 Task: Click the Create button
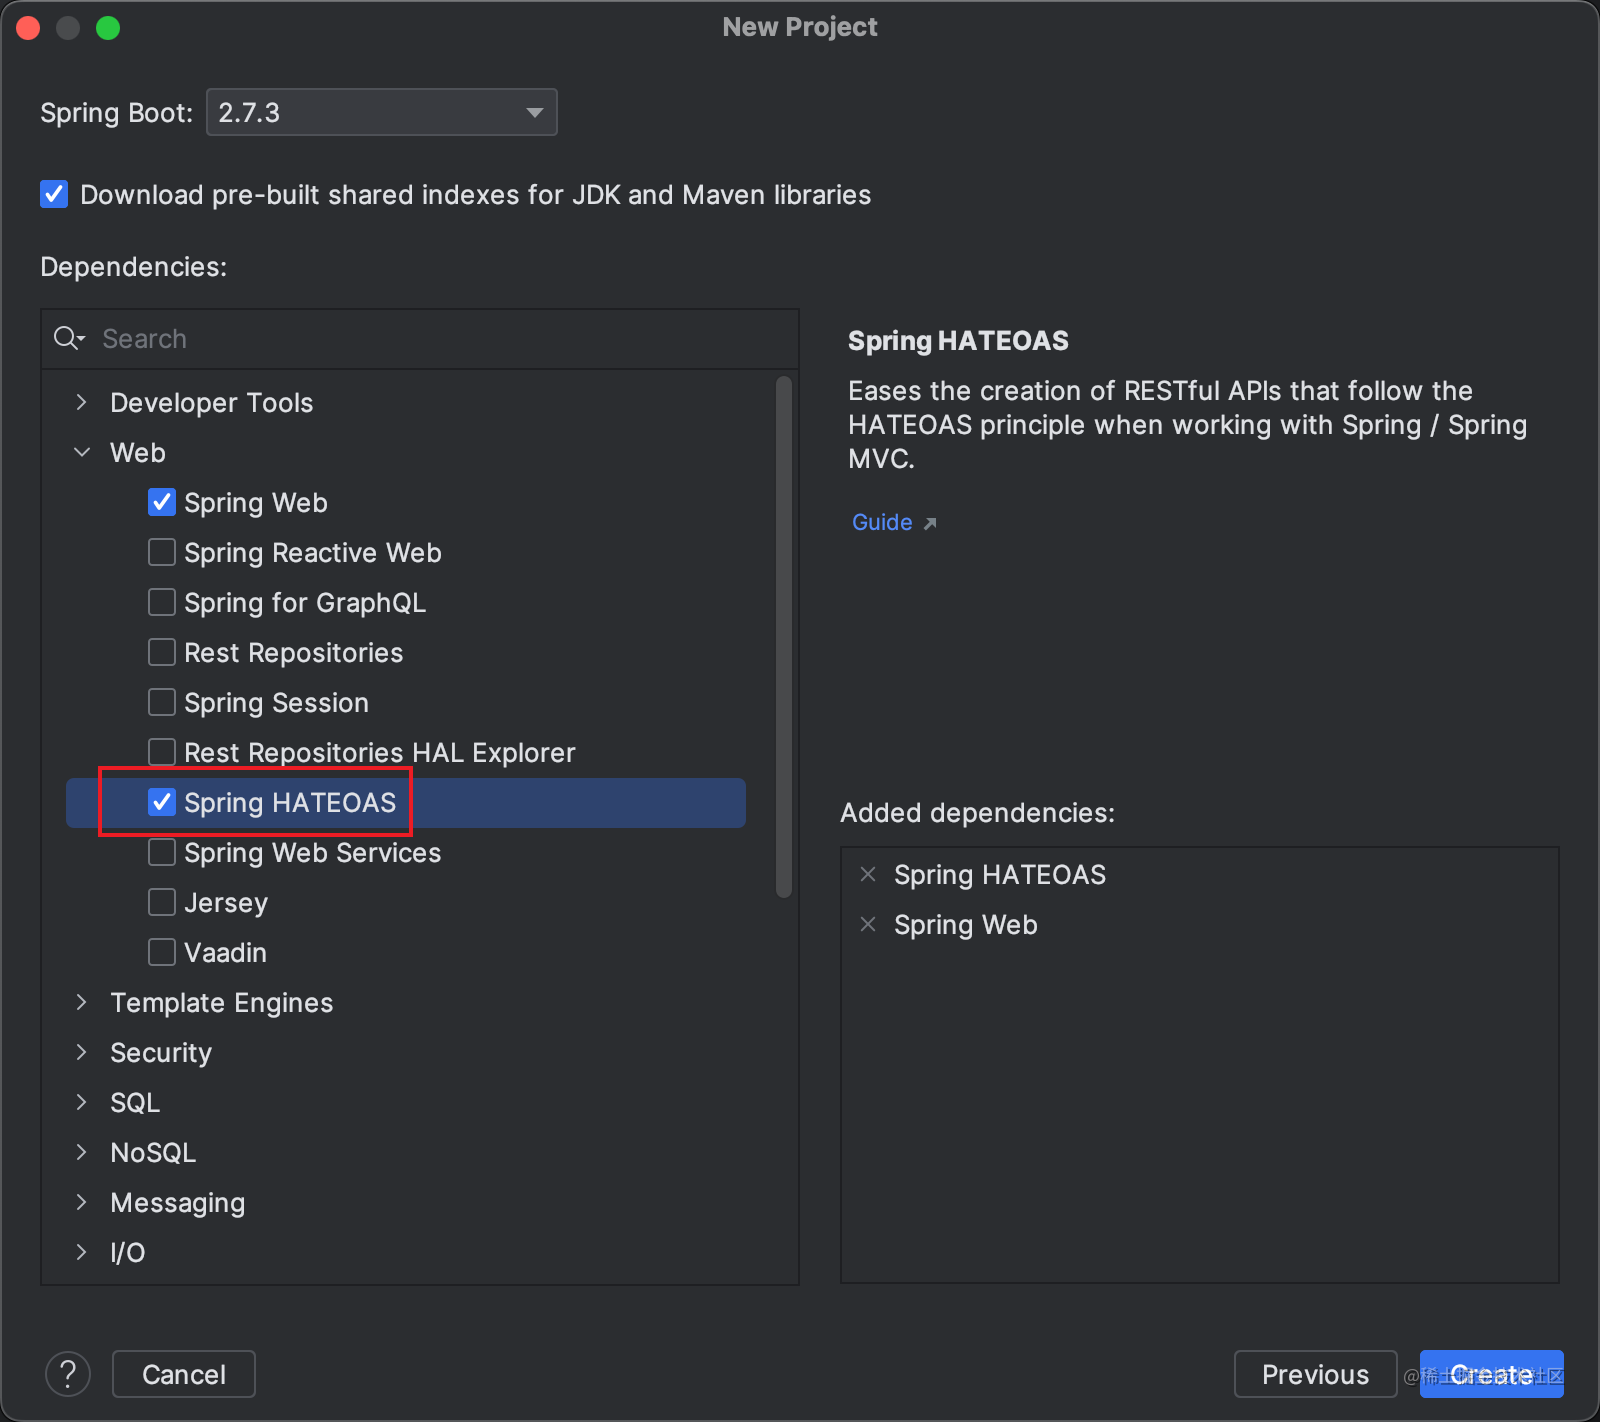click(x=1491, y=1374)
